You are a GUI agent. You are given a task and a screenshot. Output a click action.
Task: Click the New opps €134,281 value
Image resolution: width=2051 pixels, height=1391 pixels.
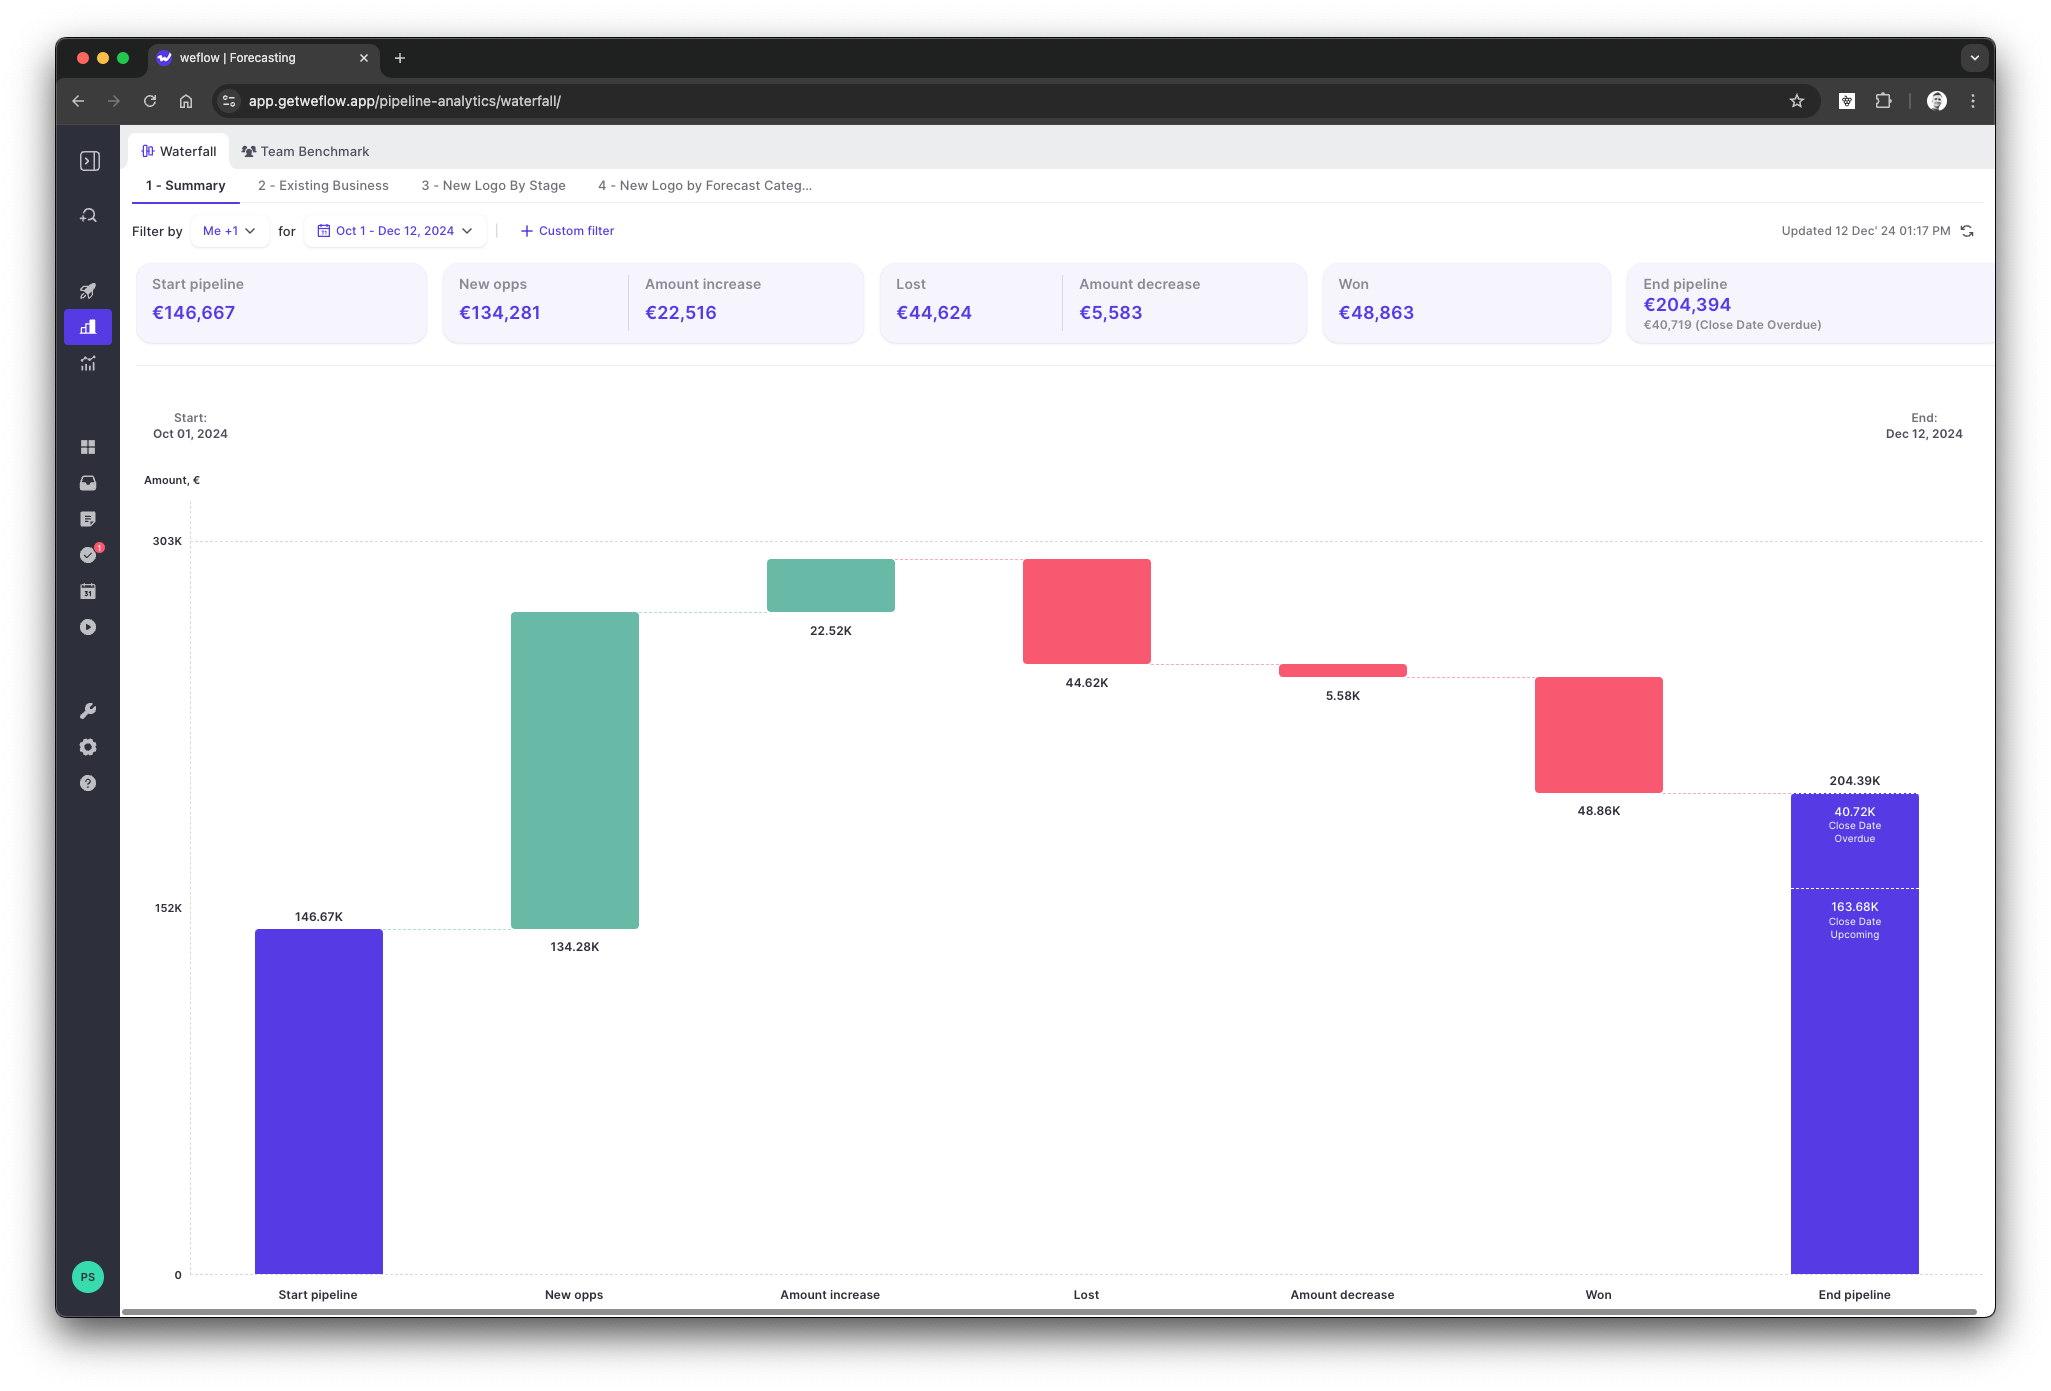[499, 313]
